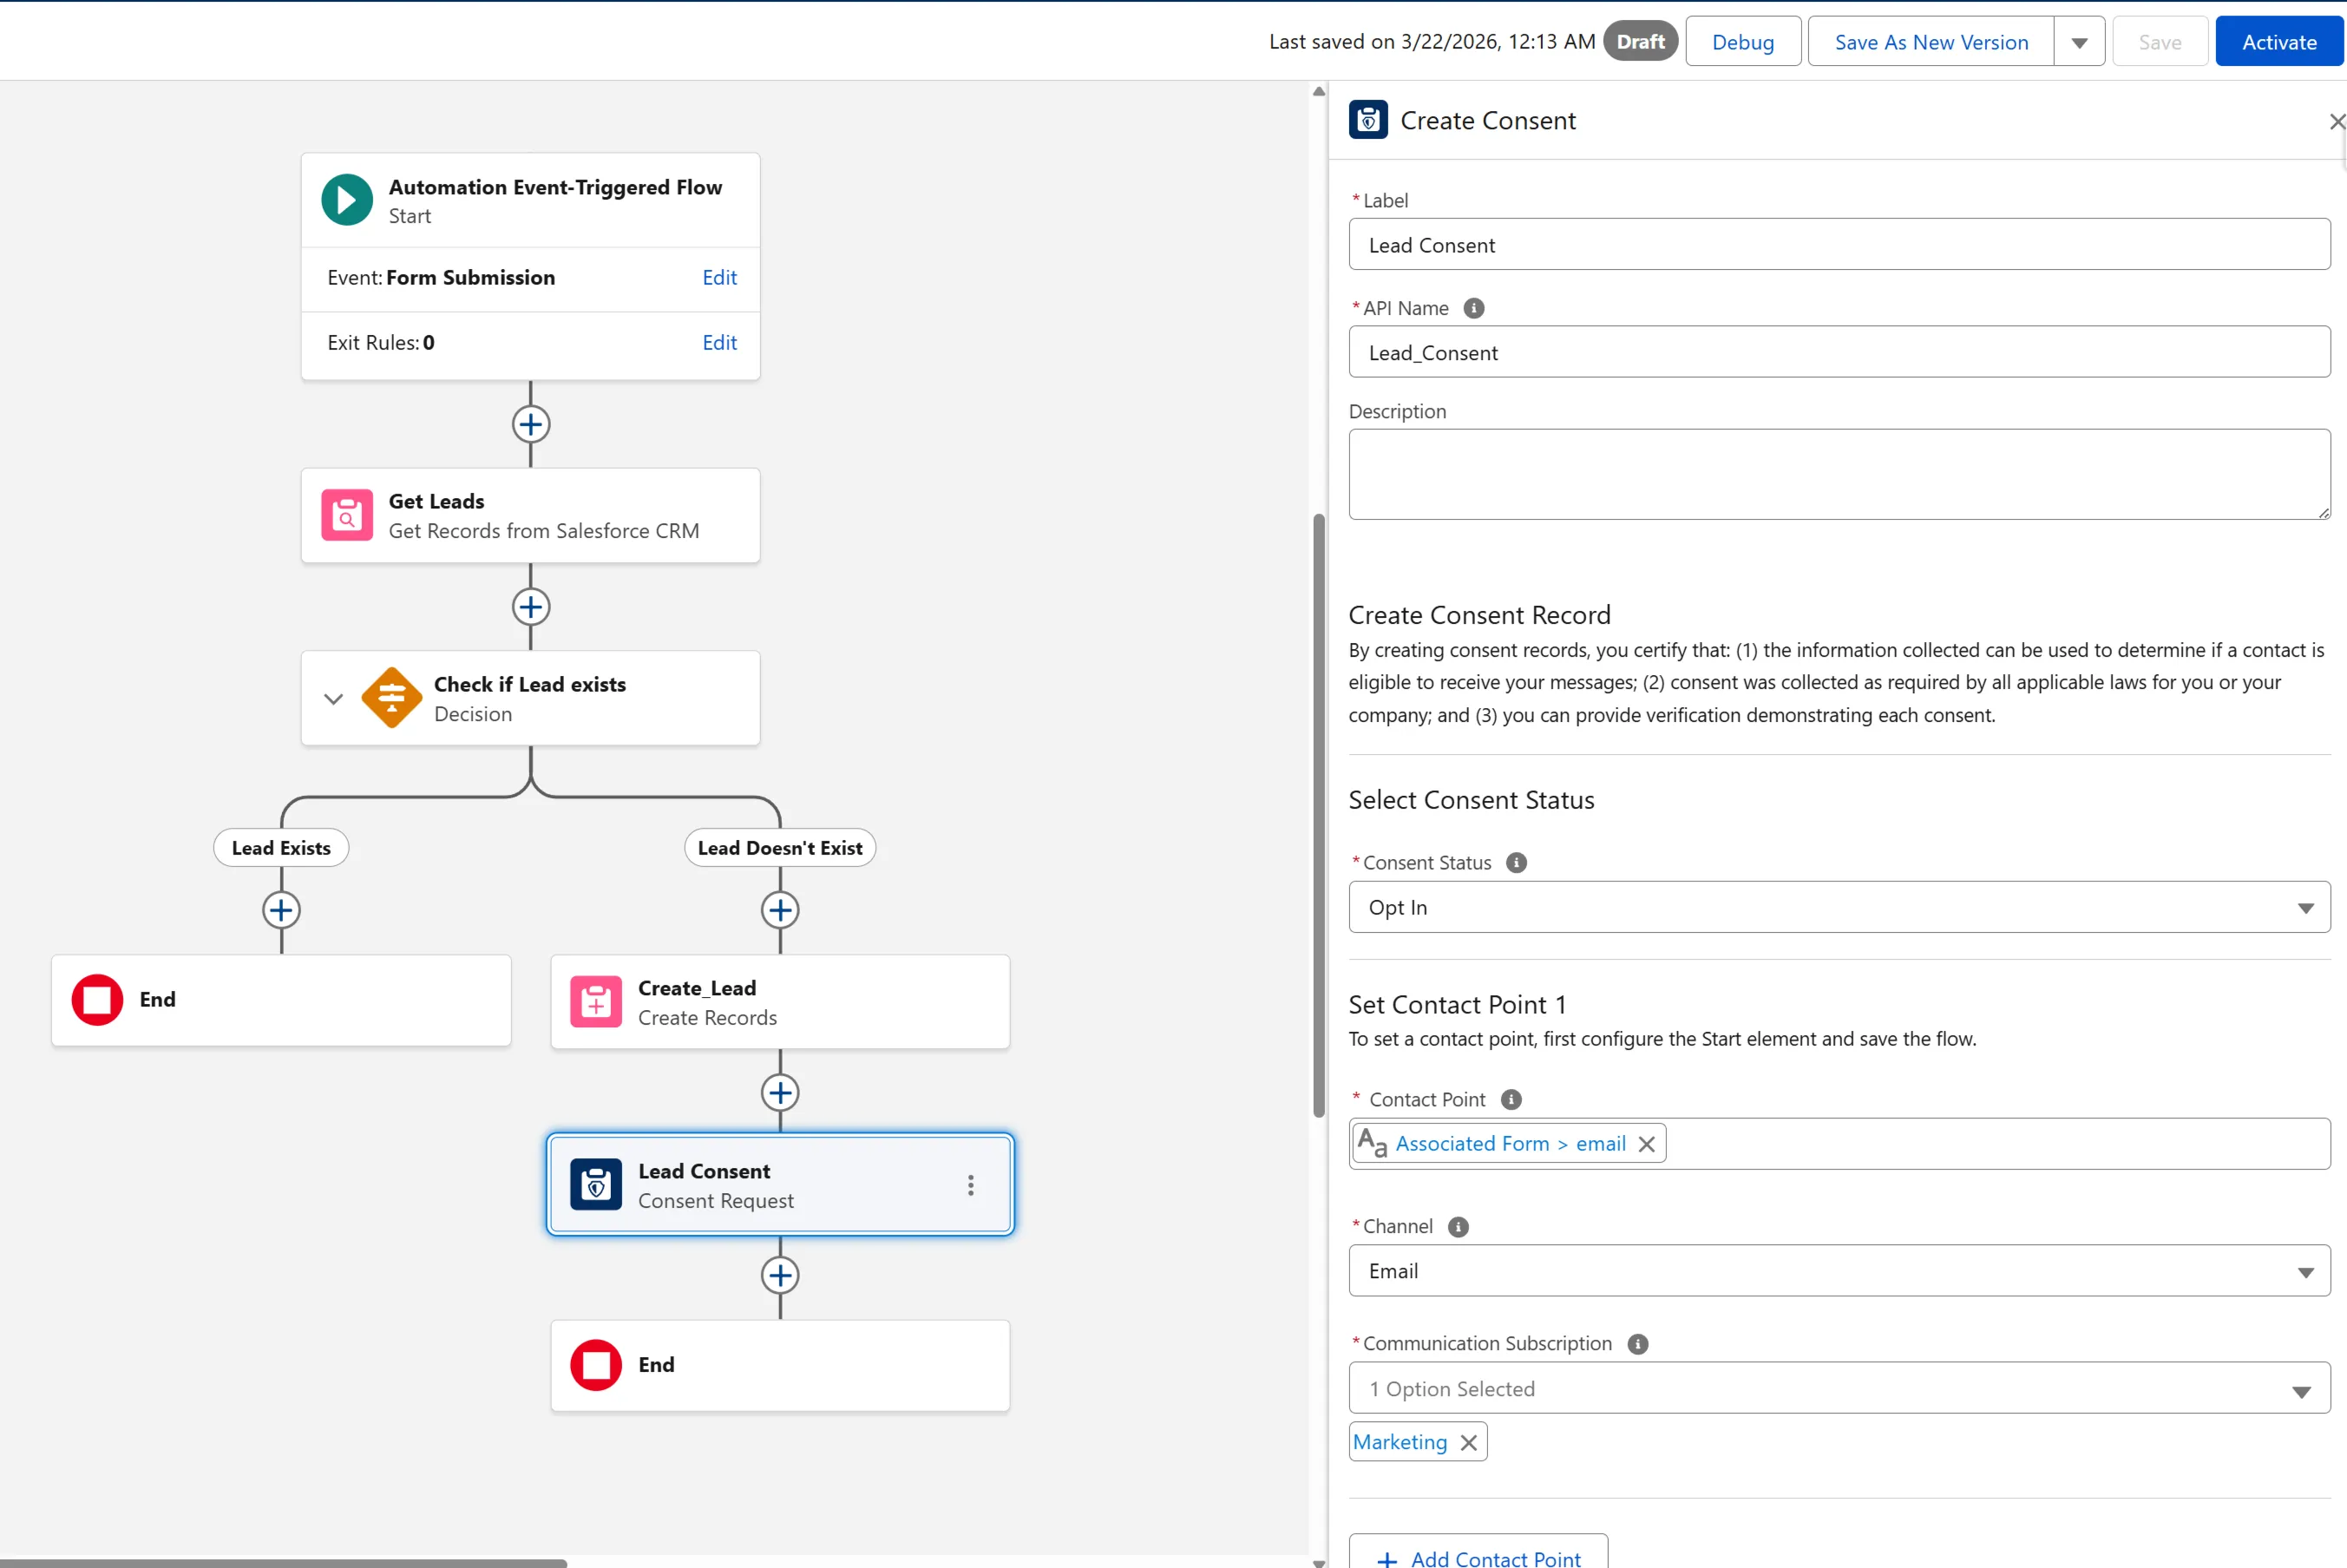Show API Name info tooltip
2347x1568 pixels.
pos(1473,308)
